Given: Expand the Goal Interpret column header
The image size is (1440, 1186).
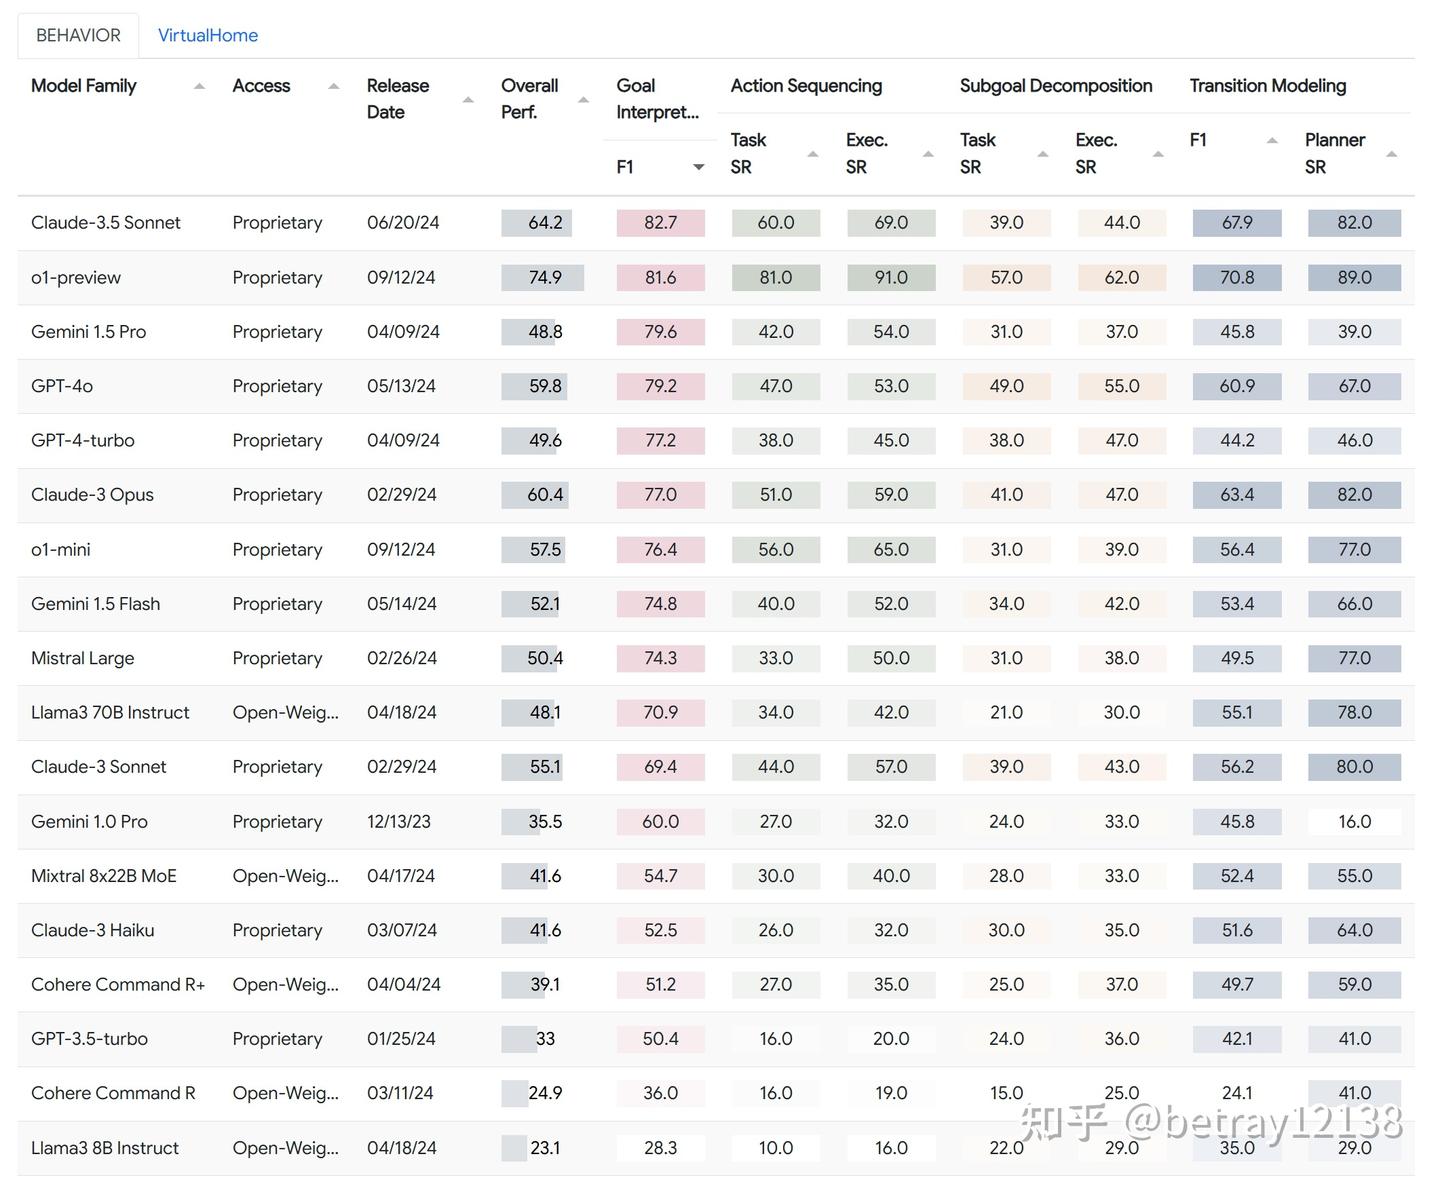Looking at the screenshot, I should click(x=656, y=99).
